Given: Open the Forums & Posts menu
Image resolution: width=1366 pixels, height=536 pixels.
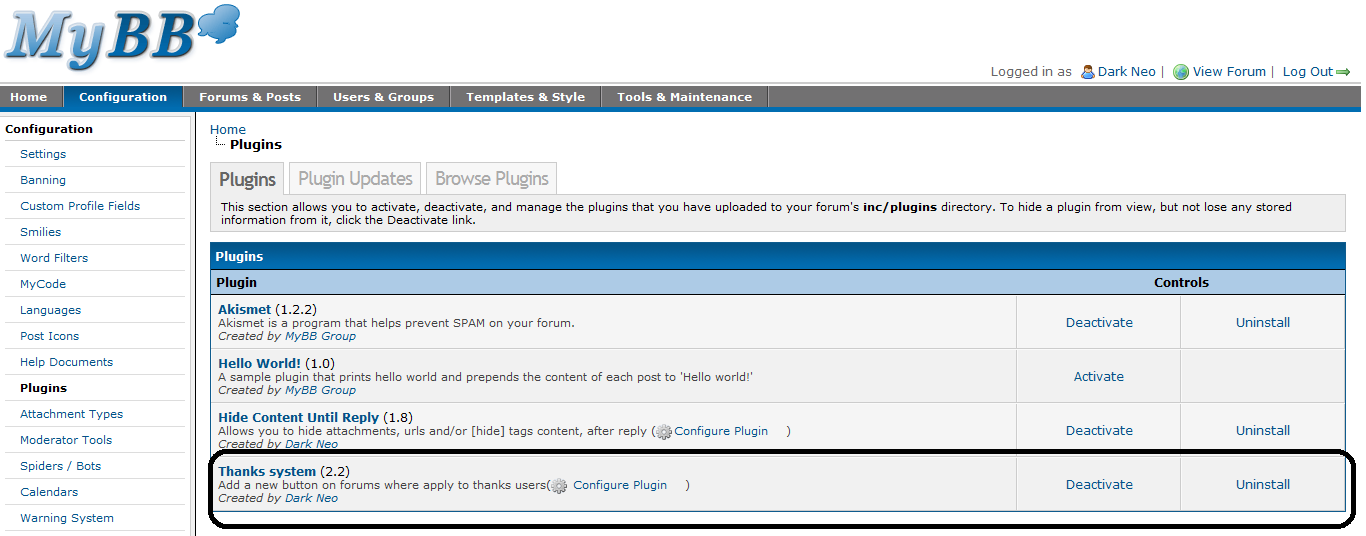Looking at the screenshot, I should tap(250, 97).
